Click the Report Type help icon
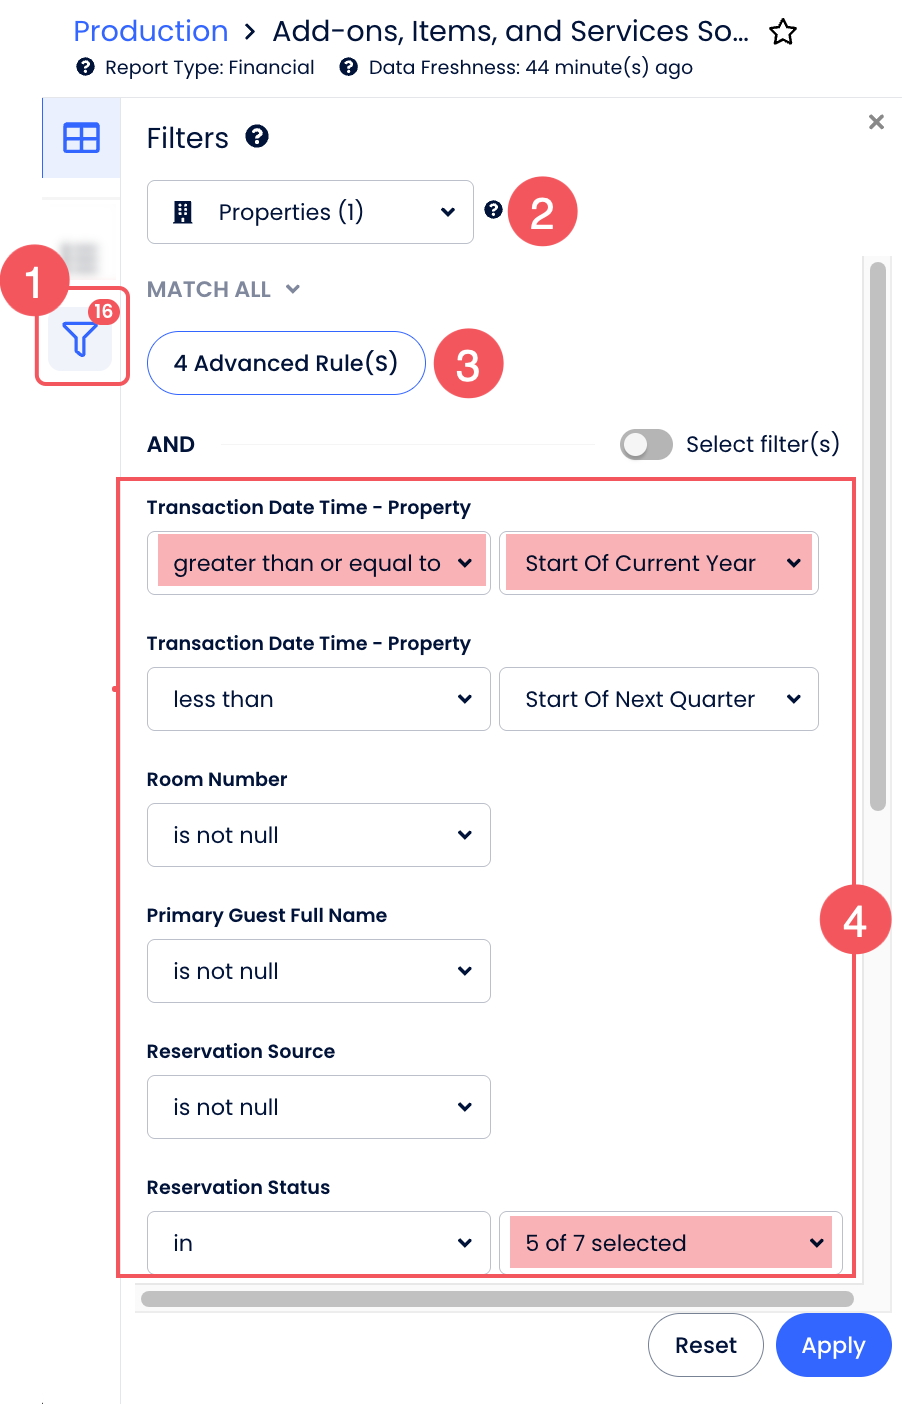The height and width of the screenshot is (1404, 902). click(x=86, y=67)
